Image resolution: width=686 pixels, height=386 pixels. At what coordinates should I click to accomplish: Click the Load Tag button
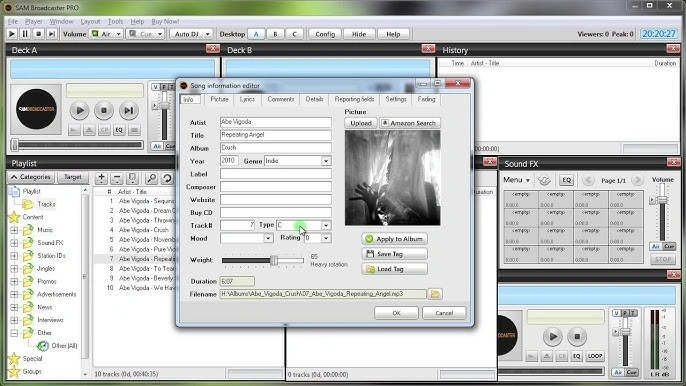pos(395,269)
